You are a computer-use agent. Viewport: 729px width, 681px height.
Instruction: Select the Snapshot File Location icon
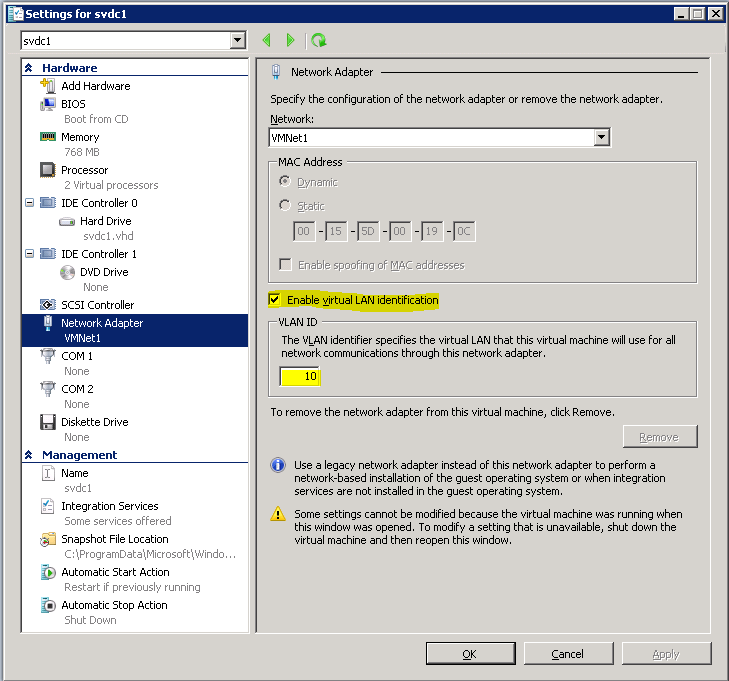tap(47, 539)
